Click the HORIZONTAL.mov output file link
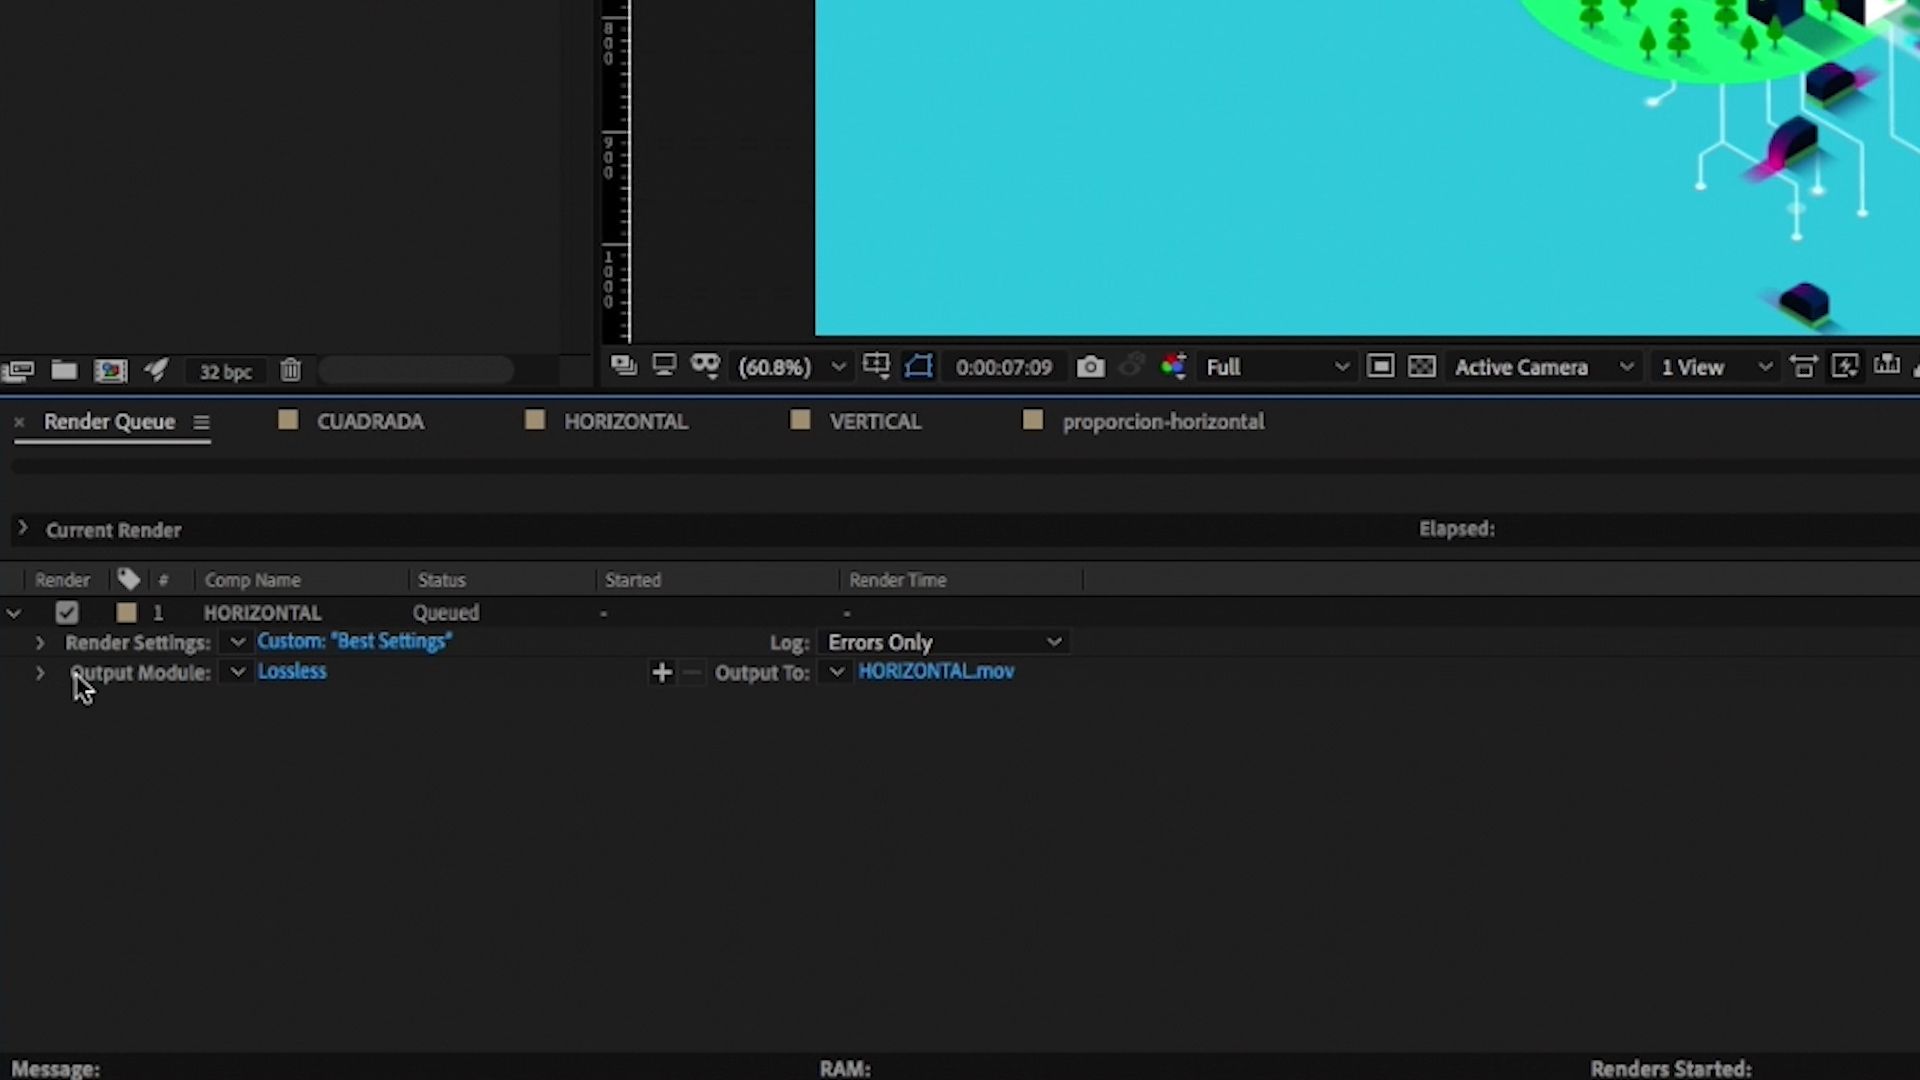This screenshot has width=1920, height=1080. click(936, 671)
